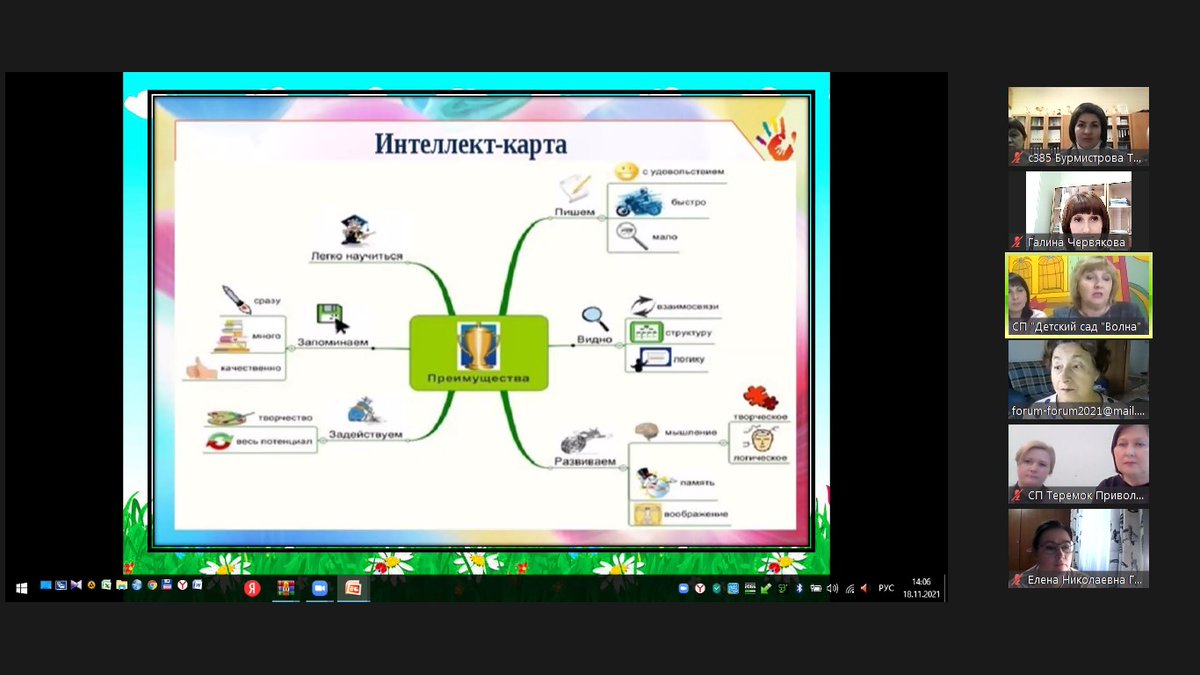1200x675 pixels.
Task: Click the Задействуем branch label
Action: (x=365, y=434)
